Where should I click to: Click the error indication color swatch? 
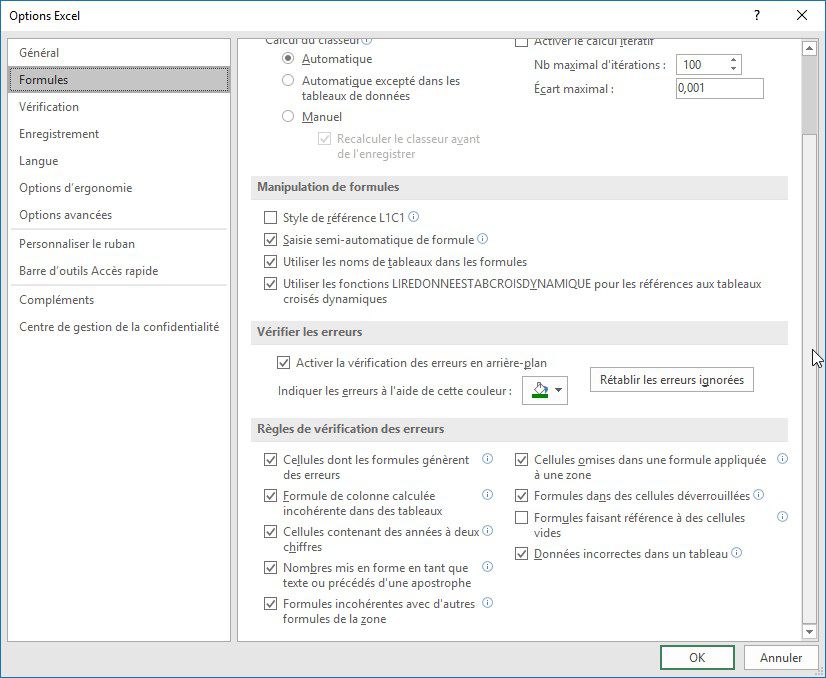[540, 390]
